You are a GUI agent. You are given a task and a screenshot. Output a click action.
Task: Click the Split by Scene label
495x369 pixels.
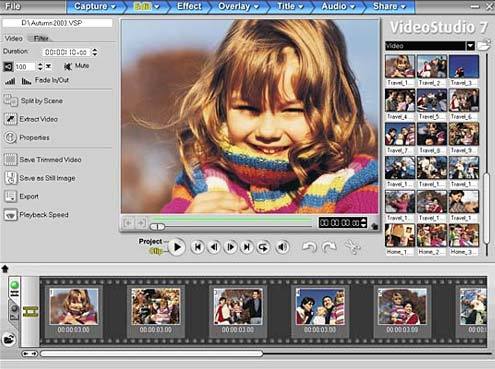pos(42,101)
